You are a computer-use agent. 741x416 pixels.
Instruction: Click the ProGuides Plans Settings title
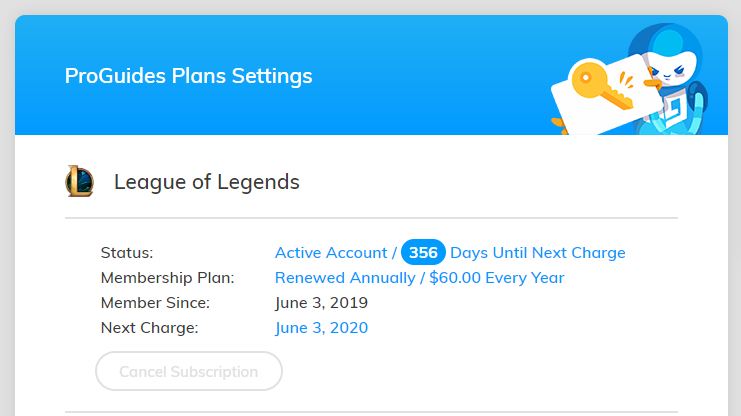coord(188,76)
